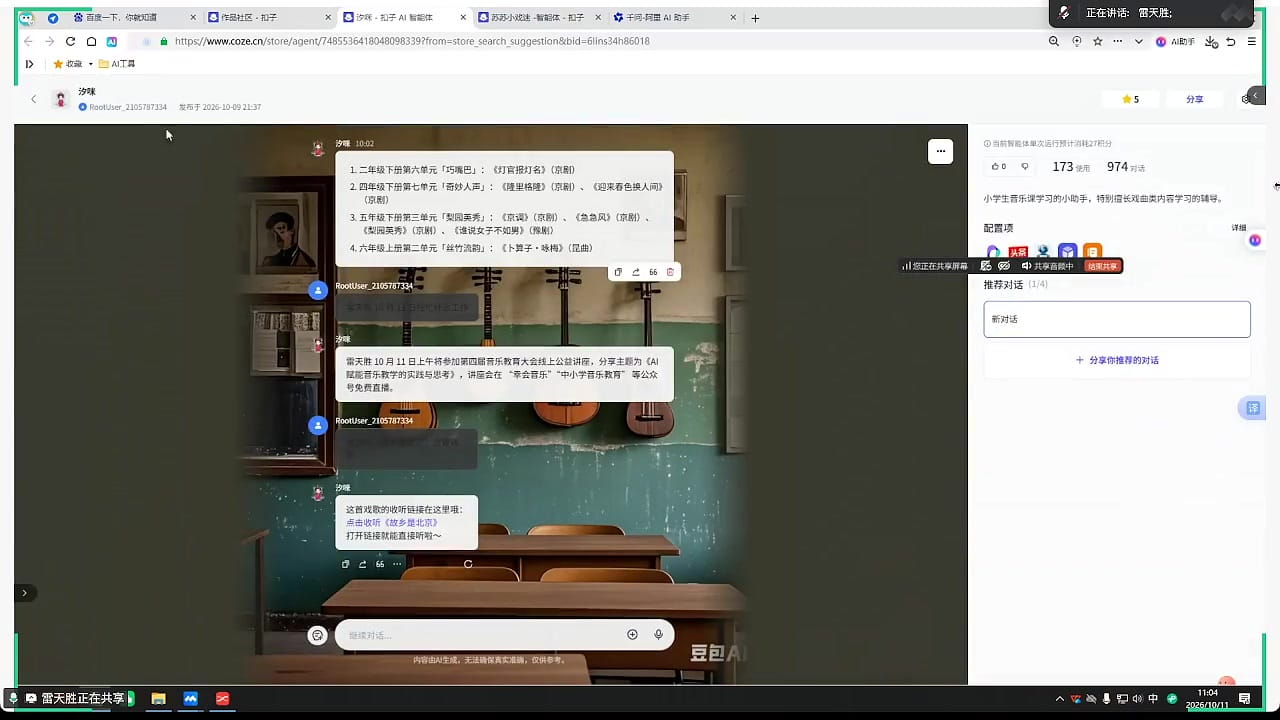Click 结束共享 to stop sharing
1280x720 pixels.
point(1102,266)
